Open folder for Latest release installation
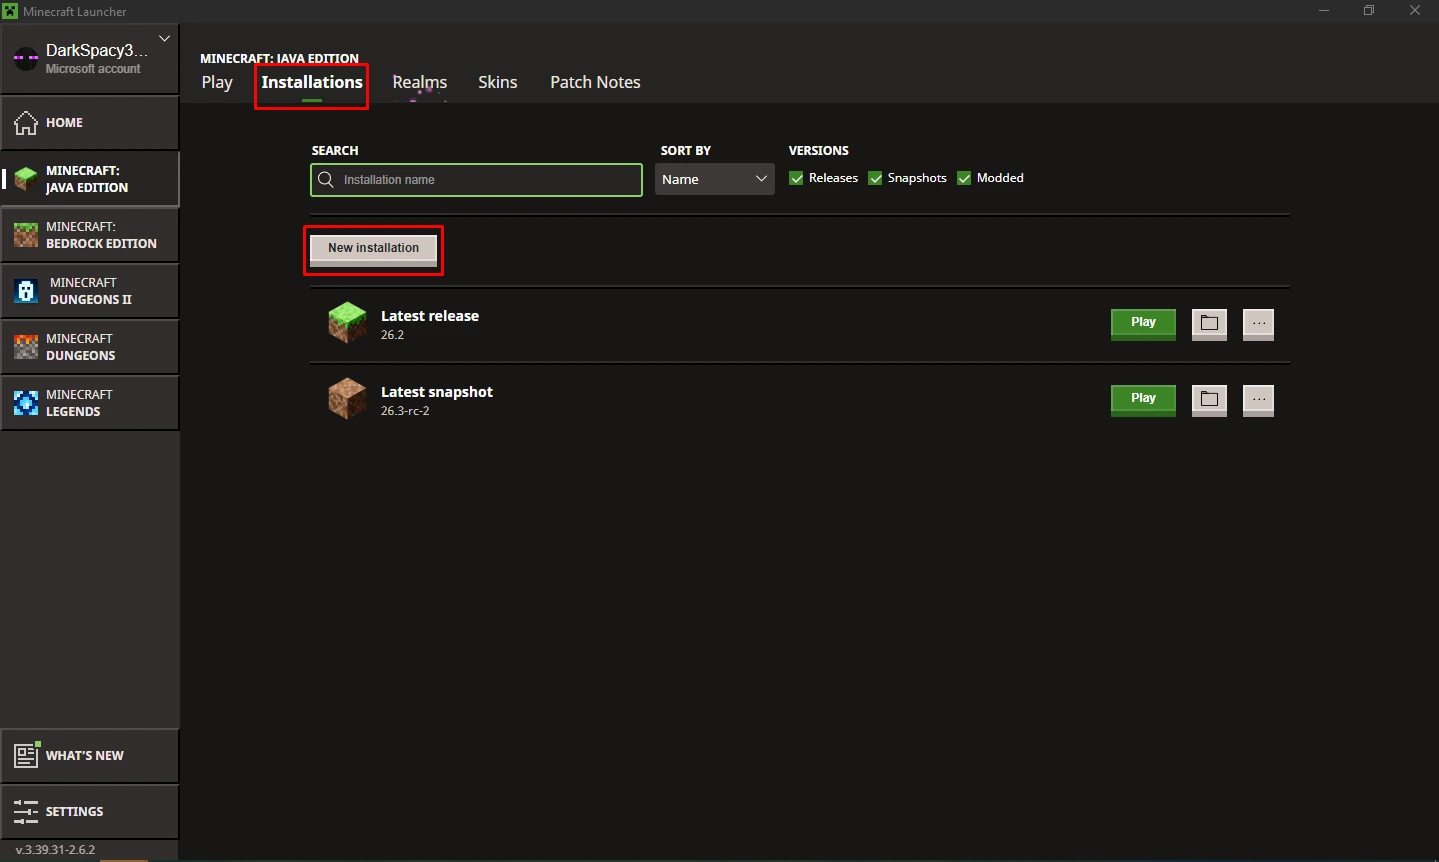1439x862 pixels. pyautogui.click(x=1209, y=323)
